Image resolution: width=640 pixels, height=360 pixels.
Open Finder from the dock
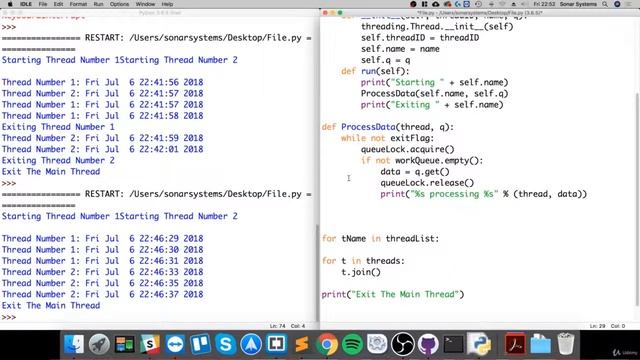74,344
